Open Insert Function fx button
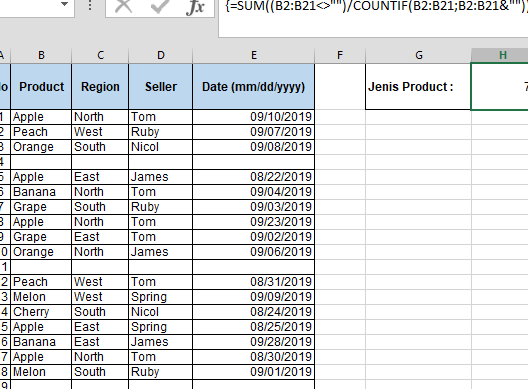The height and width of the screenshot is (389, 528). 195,7
